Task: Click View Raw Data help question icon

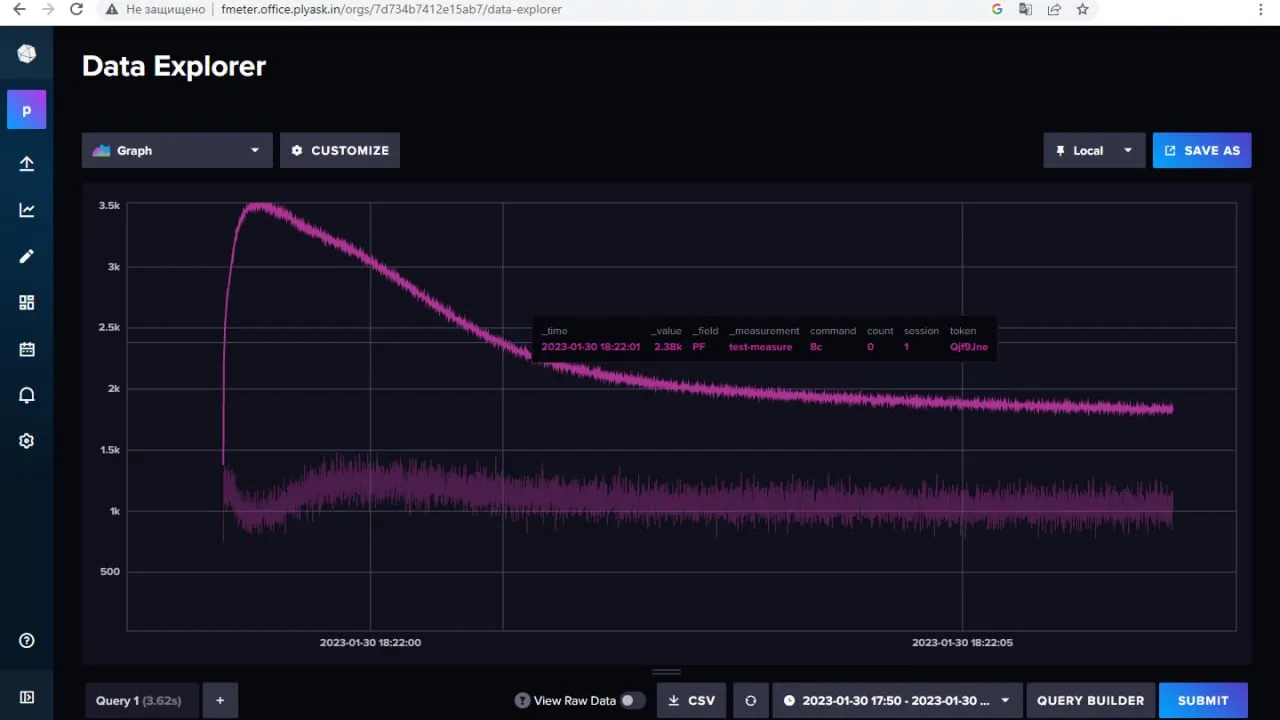Action: pos(522,701)
